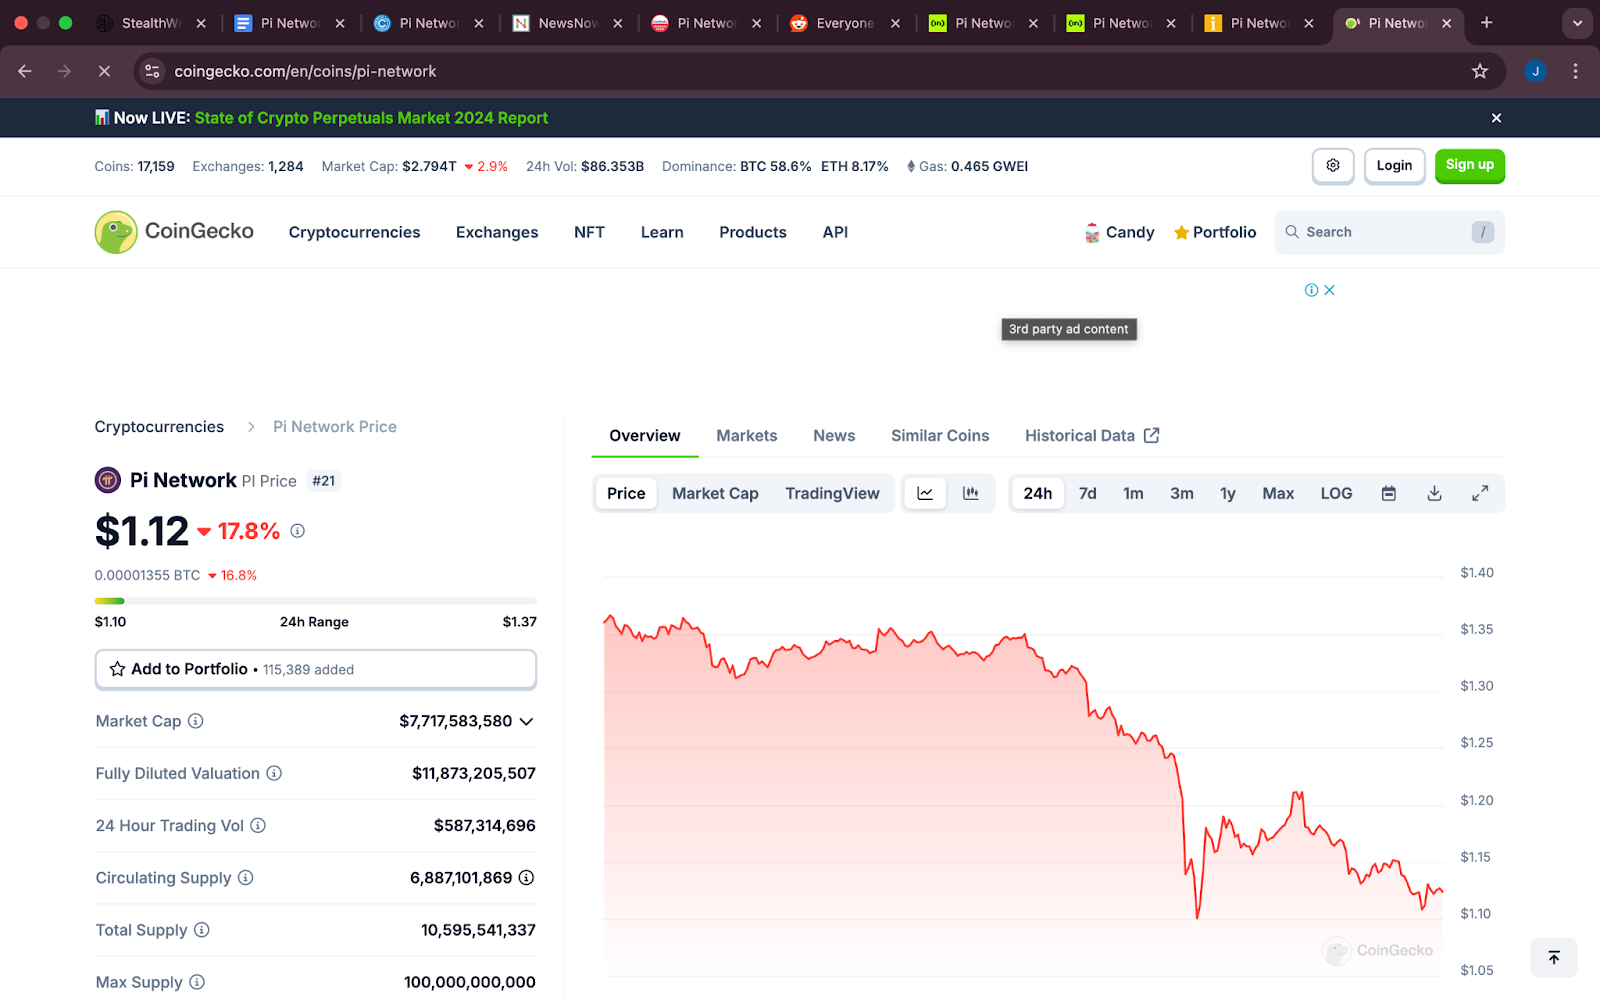Dismiss the Now LIVE announcement banner
Viewport: 1600px width, 1000px height.
[1496, 118]
